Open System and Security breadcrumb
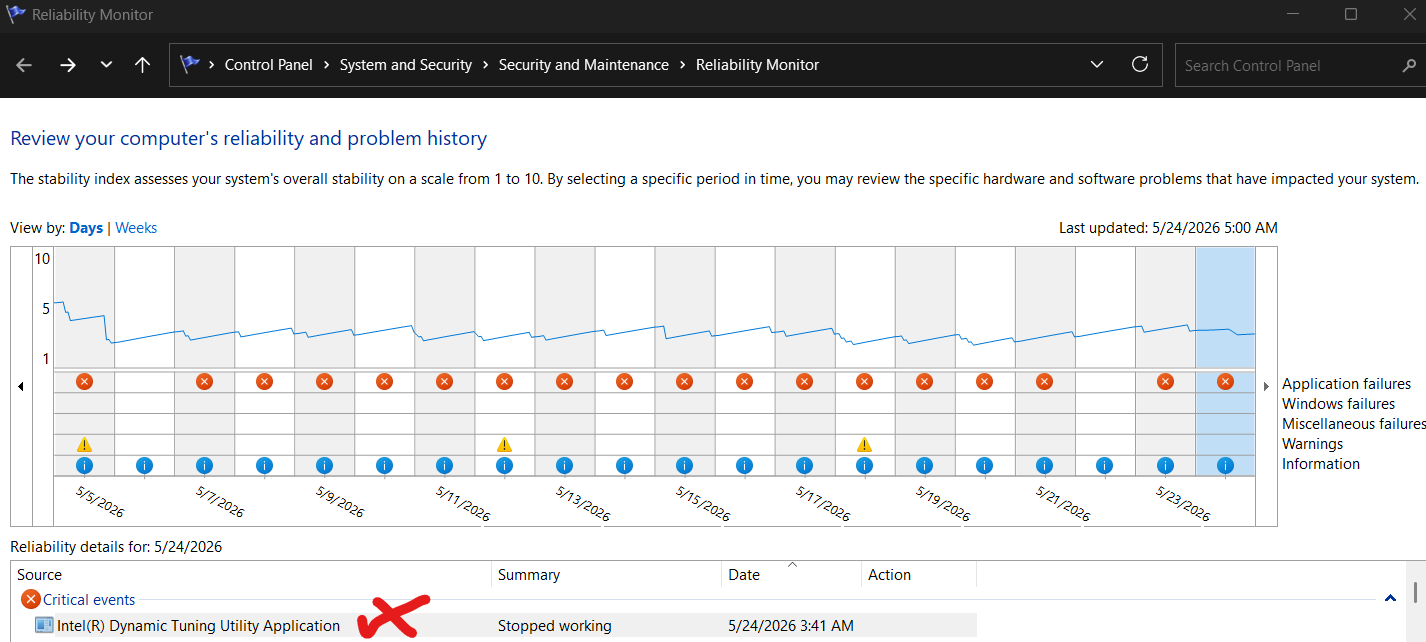The image size is (1426, 642). [406, 65]
